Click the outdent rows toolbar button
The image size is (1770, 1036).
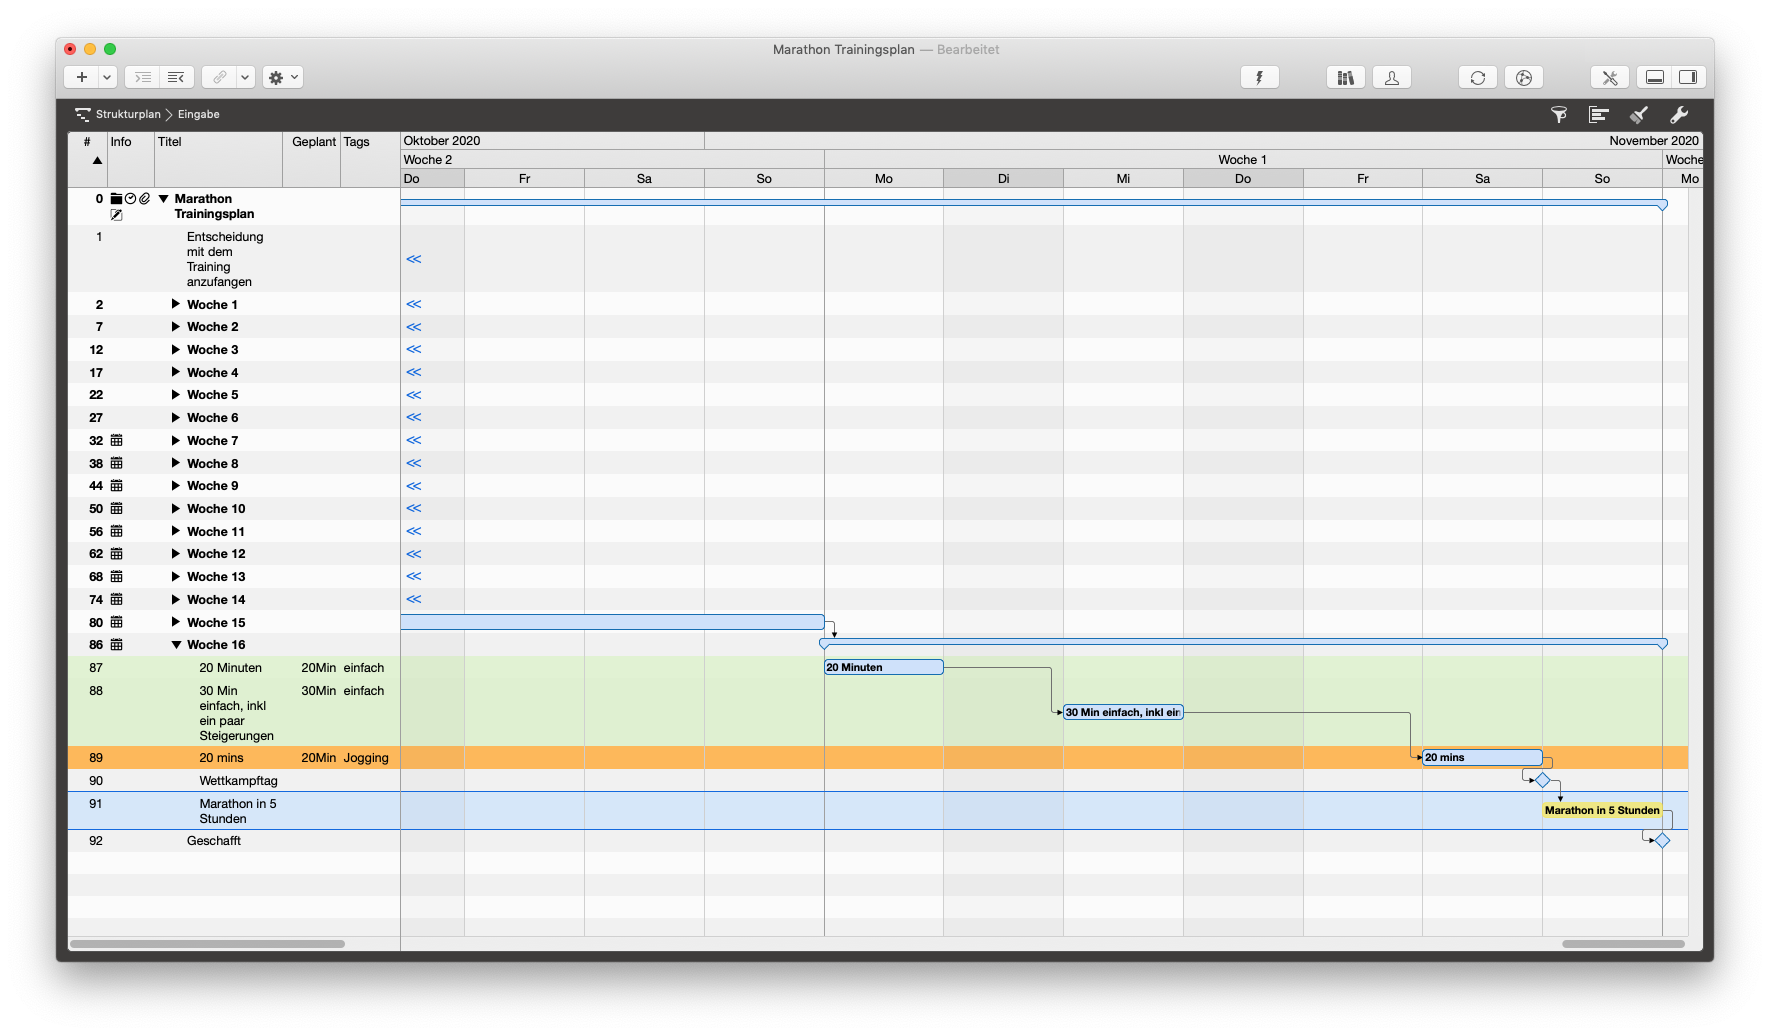point(176,78)
